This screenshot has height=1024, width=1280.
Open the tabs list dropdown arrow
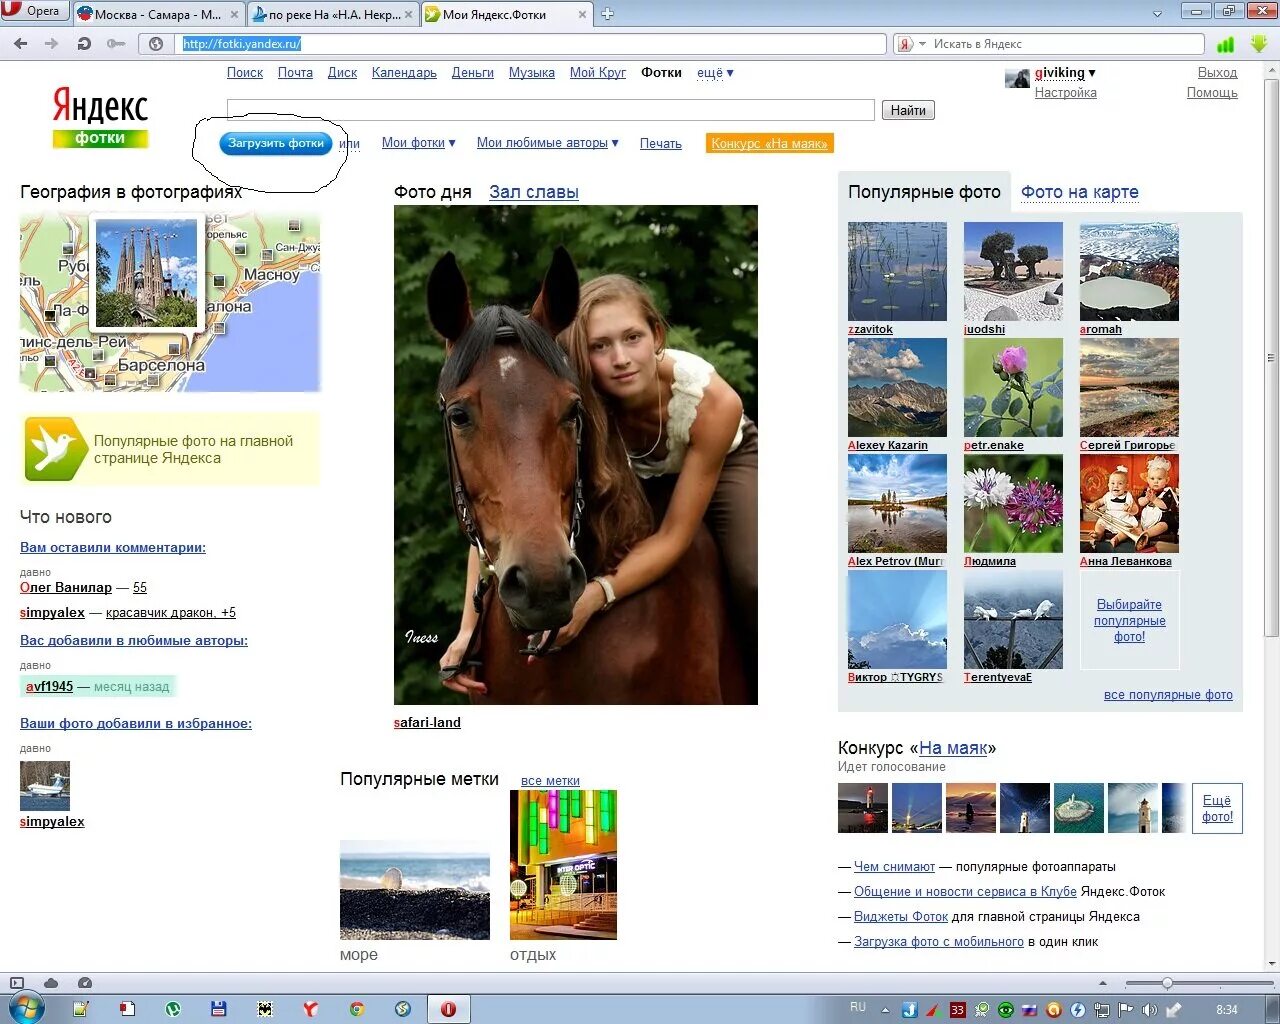1157,14
